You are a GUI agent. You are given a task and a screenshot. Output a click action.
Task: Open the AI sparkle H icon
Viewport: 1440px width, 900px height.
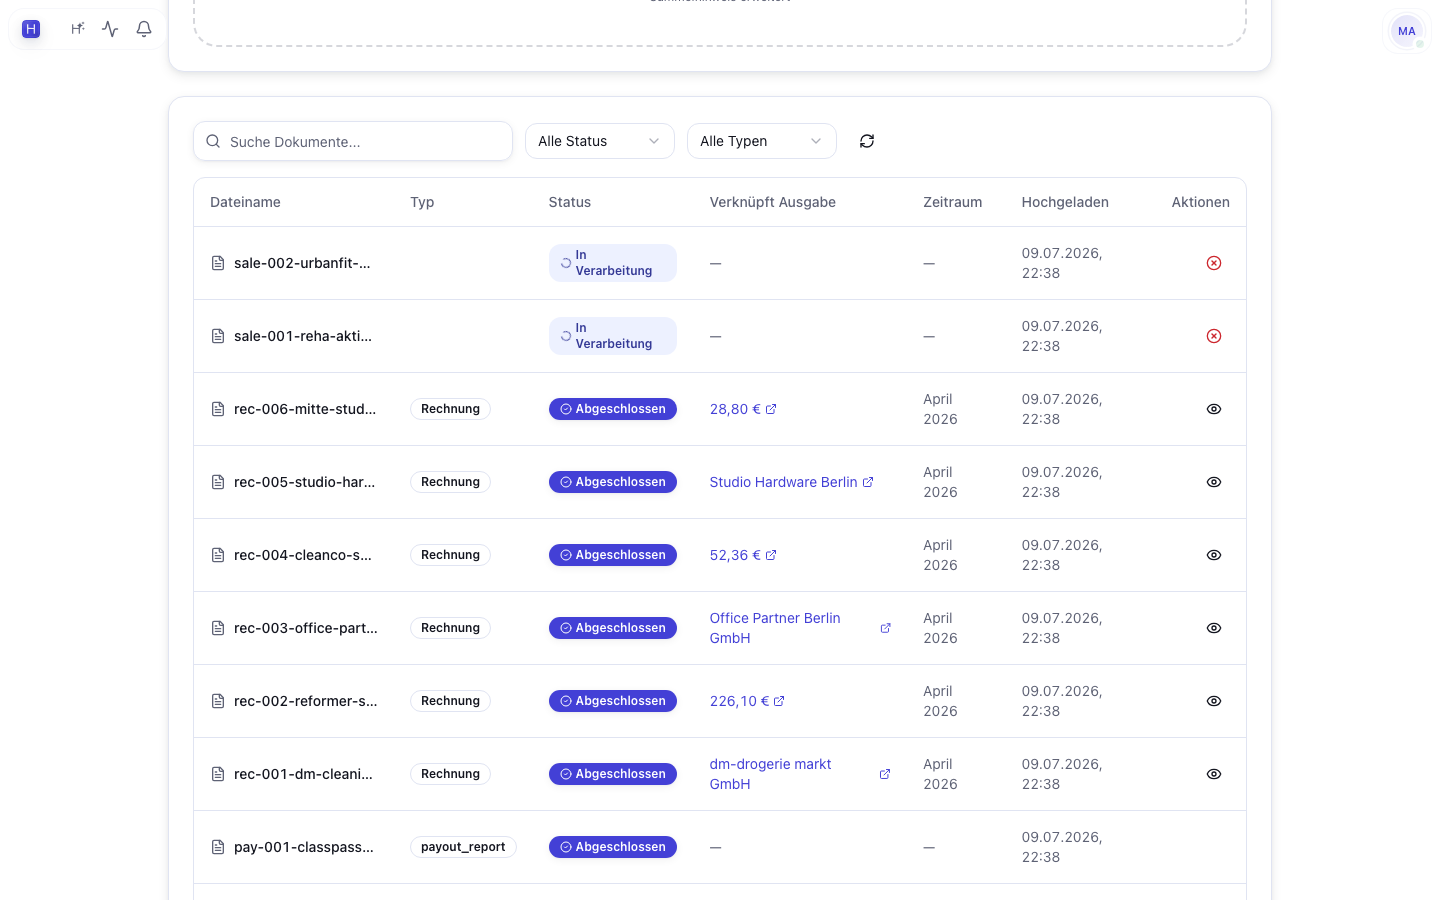[x=77, y=29]
